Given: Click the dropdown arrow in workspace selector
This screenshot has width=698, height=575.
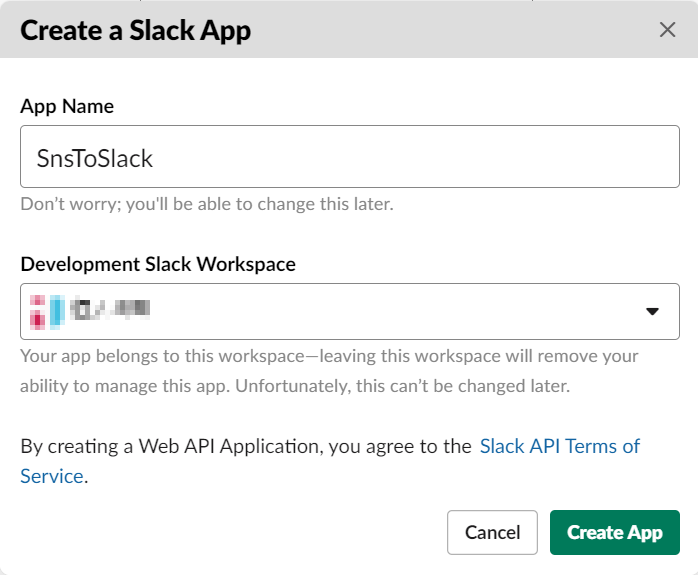Looking at the screenshot, I should pyautogui.click(x=652, y=312).
